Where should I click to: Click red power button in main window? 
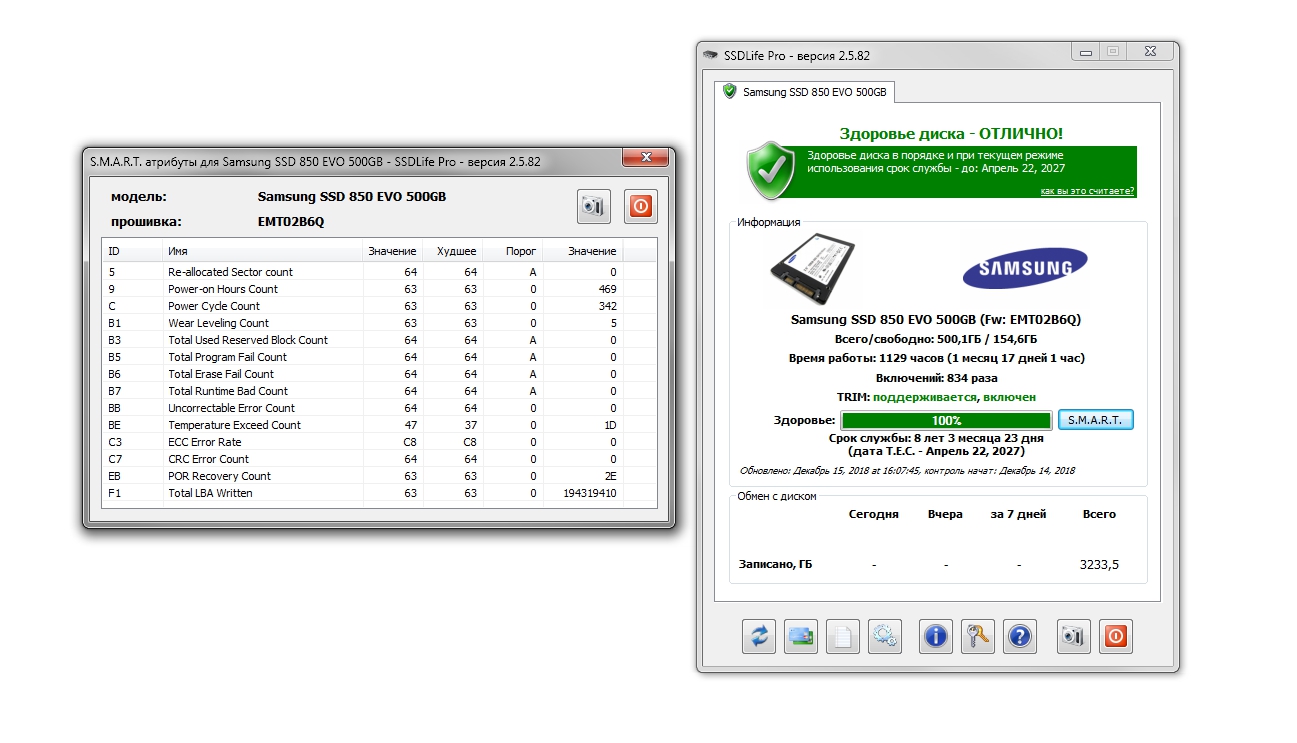click(x=1116, y=636)
